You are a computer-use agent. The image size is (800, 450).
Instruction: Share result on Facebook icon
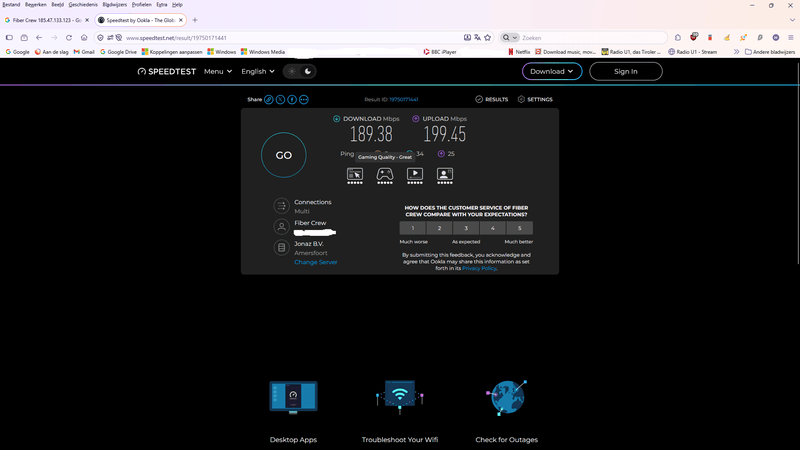(x=292, y=99)
